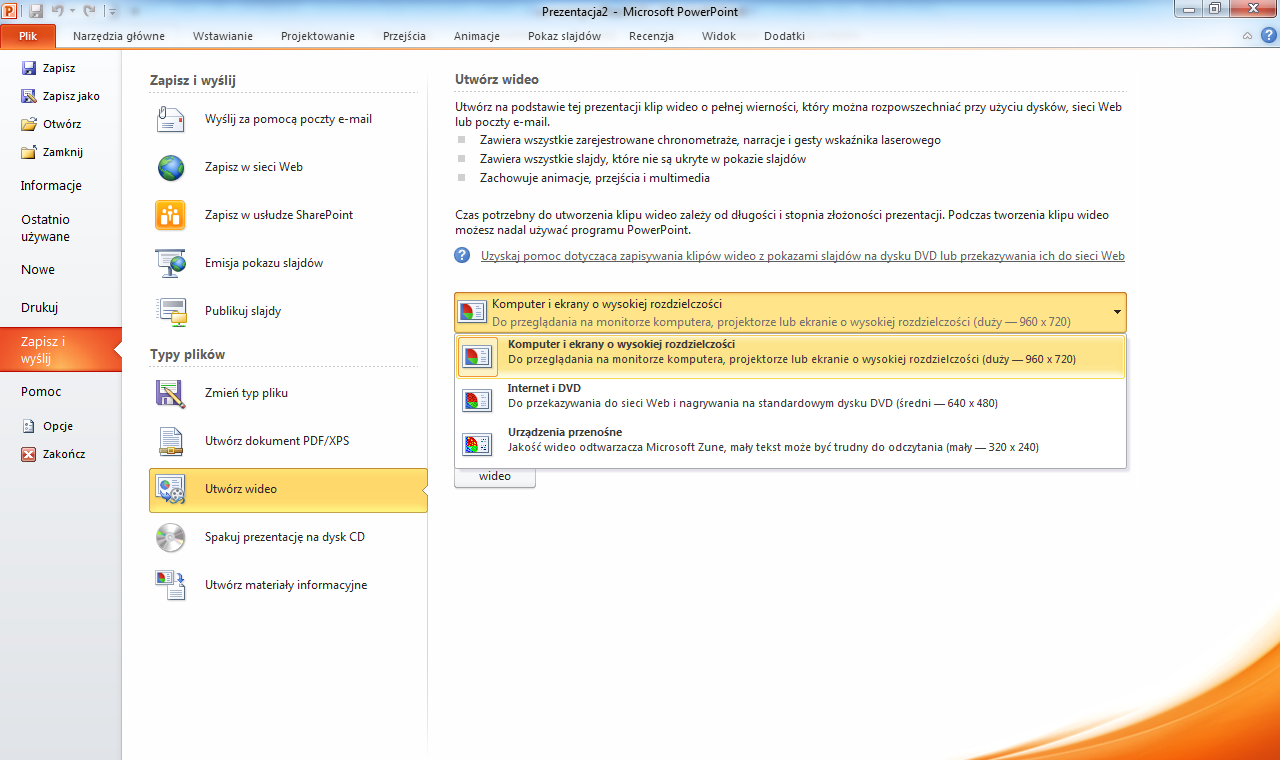Screen dimensions: 1280x760
Task: Select Spakuj prezentację na dysk CD label
Action: click(285, 537)
